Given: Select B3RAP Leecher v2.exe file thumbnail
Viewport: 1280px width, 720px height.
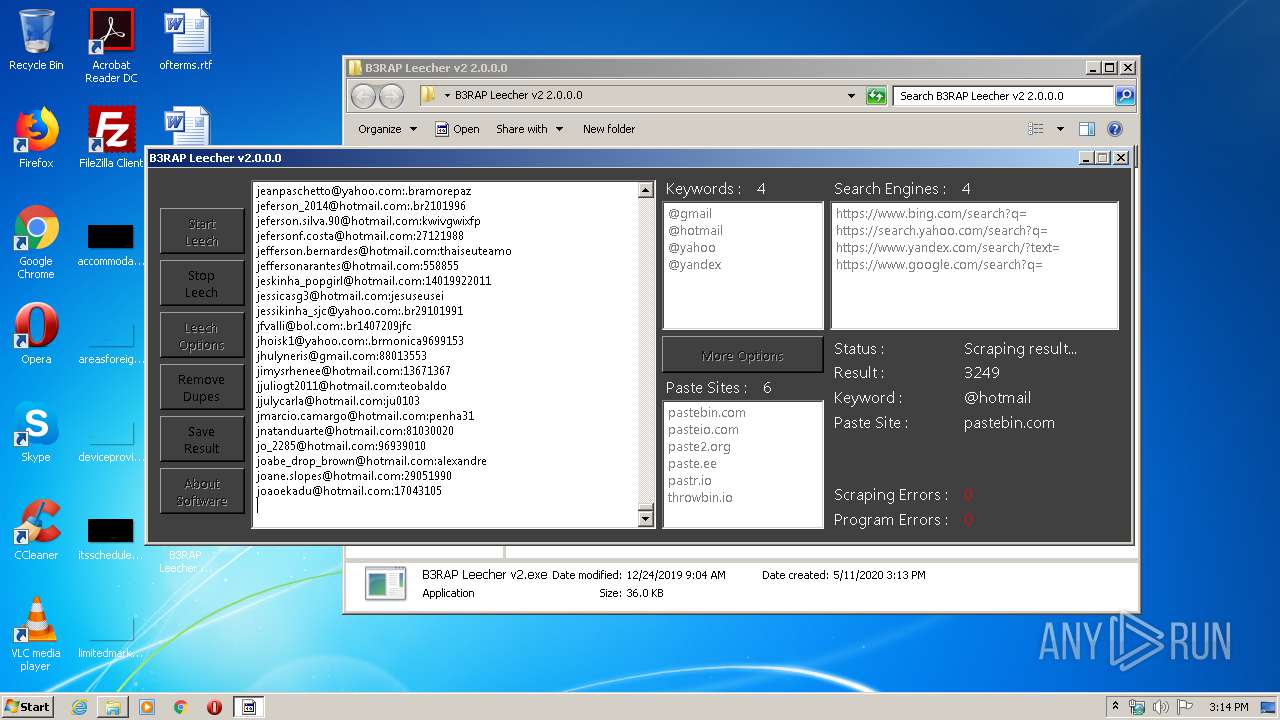Looking at the screenshot, I should pyautogui.click(x=385, y=584).
